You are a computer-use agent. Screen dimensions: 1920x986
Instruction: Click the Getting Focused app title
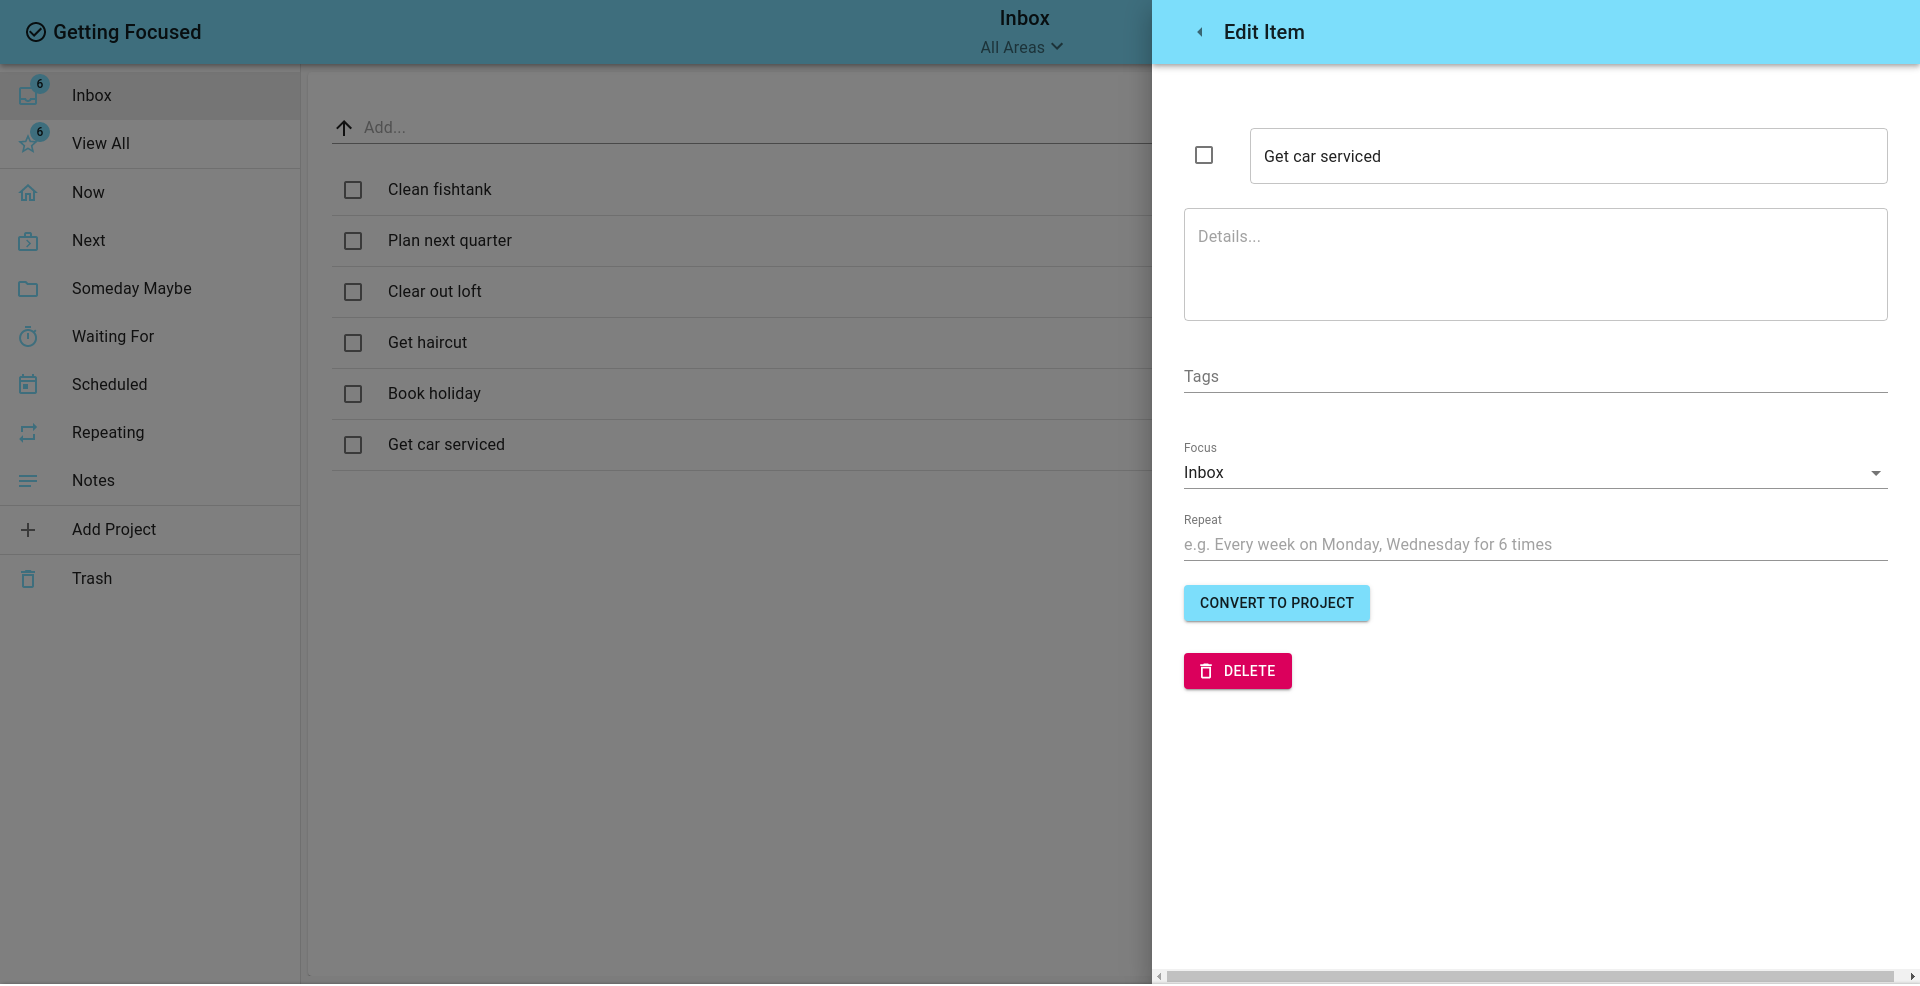[127, 32]
